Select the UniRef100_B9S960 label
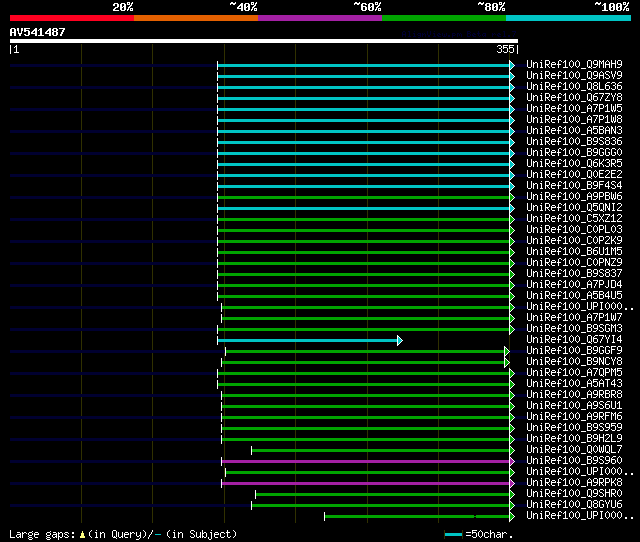Image resolution: width=640 pixels, height=542 pixels. tap(574, 461)
